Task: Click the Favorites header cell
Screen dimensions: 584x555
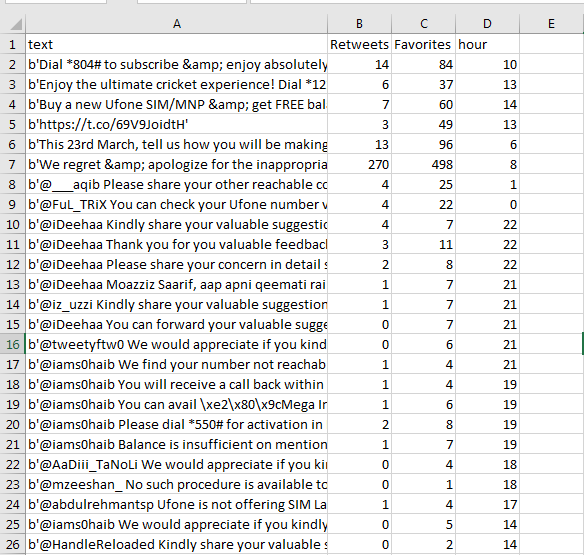Action: (423, 44)
